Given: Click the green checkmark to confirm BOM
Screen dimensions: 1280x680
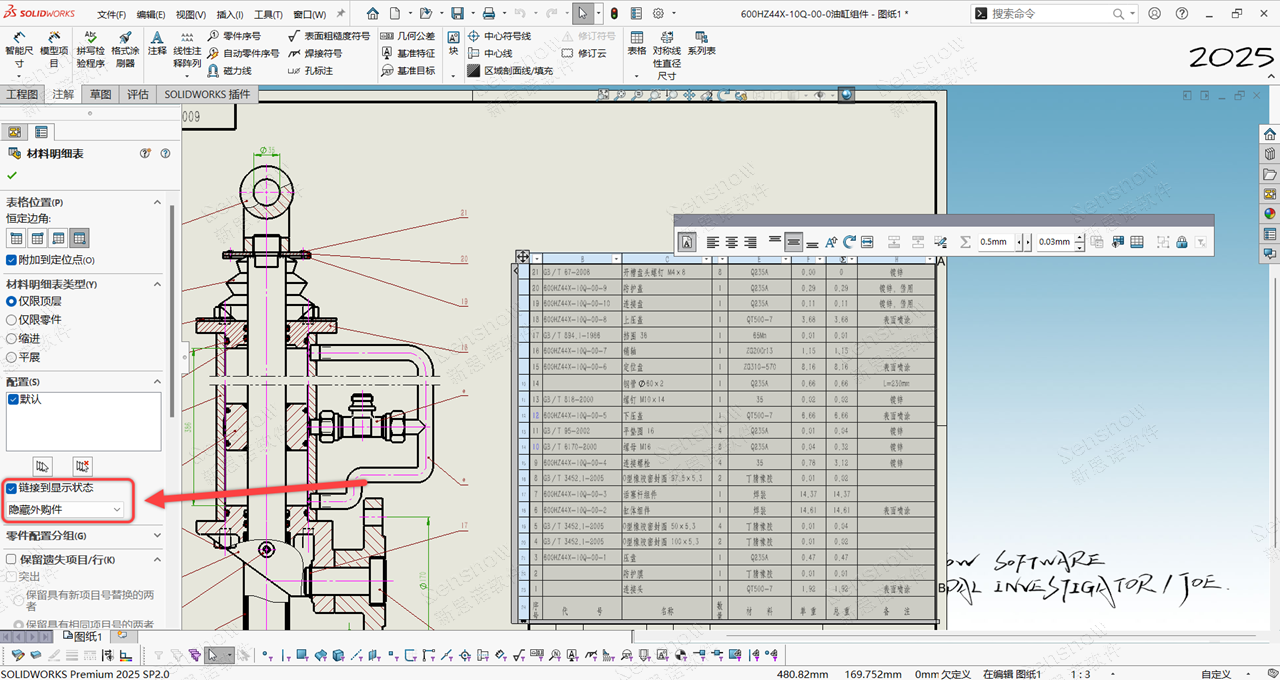Looking at the screenshot, I should [x=12, y=175].
